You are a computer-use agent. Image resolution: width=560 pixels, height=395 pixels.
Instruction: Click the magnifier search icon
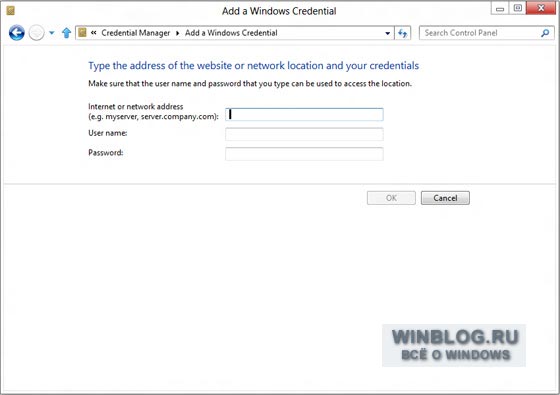[x=545, y=33]
